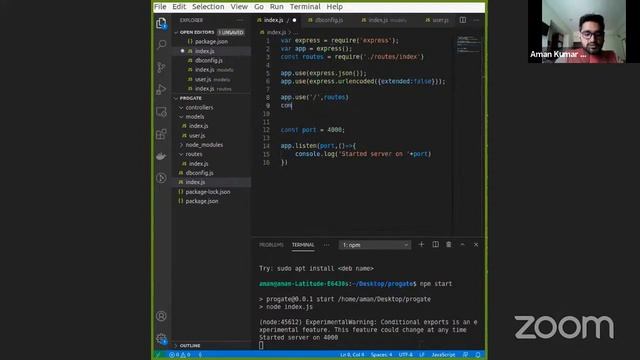
Task: Click the code minimap in the editor
Action: coord(468,45)
